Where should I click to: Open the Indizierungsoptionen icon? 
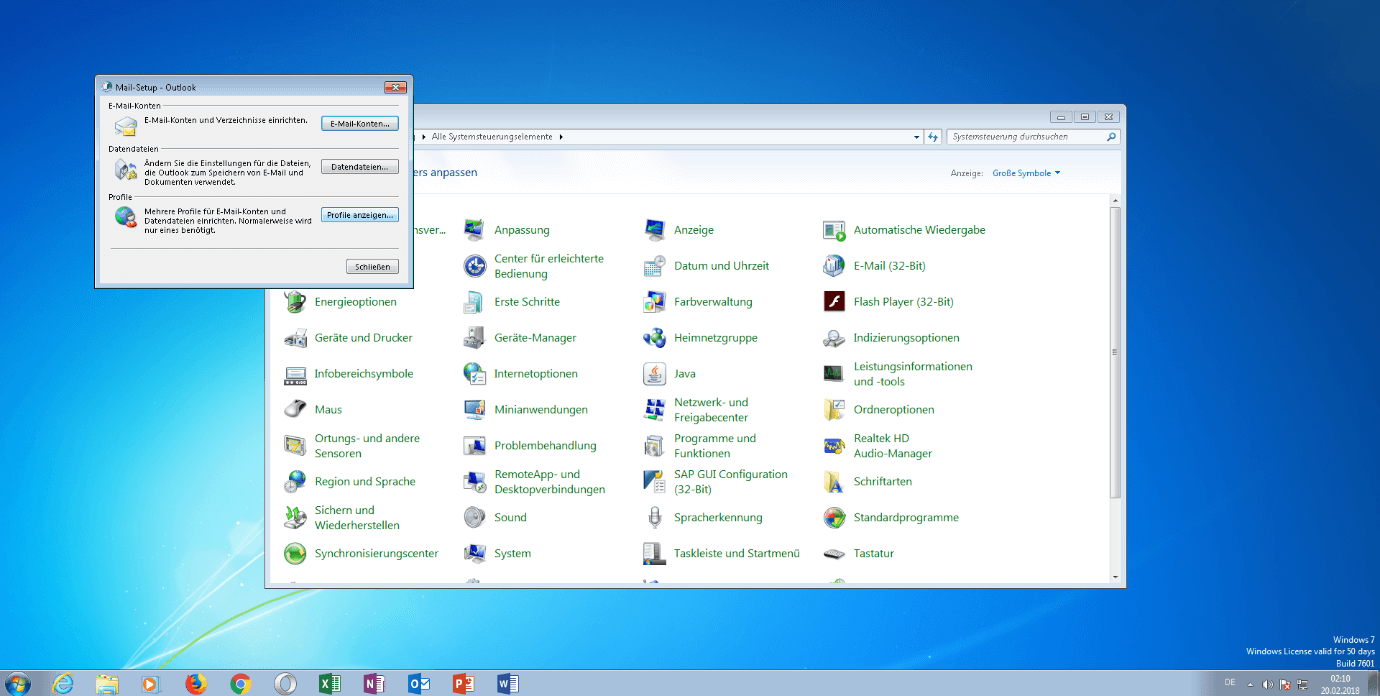click(834, 338)
